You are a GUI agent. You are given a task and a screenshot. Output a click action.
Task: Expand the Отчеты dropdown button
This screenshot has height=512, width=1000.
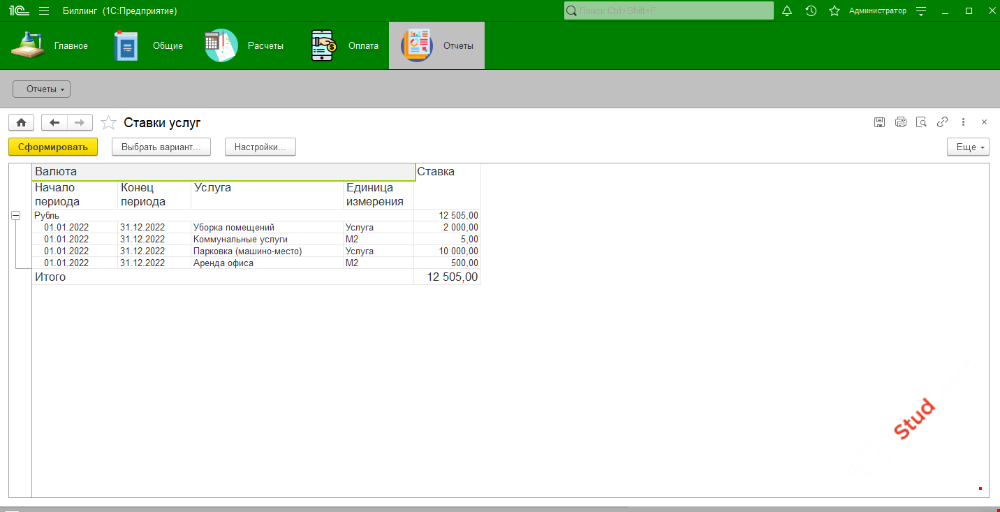[46, 89]
